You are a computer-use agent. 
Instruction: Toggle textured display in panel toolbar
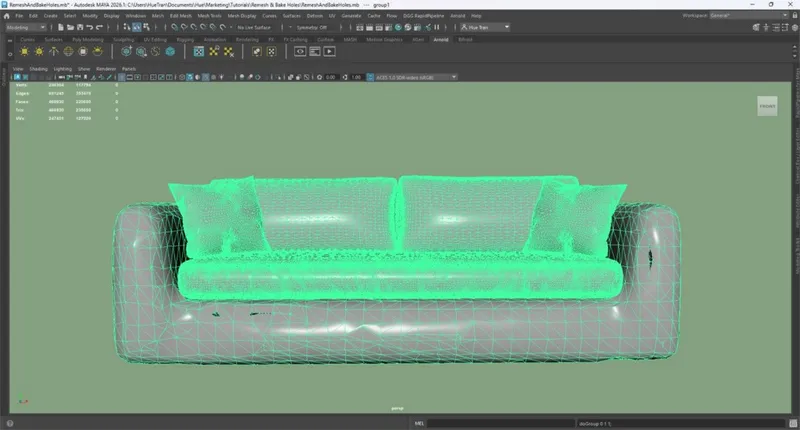point(213,77)
